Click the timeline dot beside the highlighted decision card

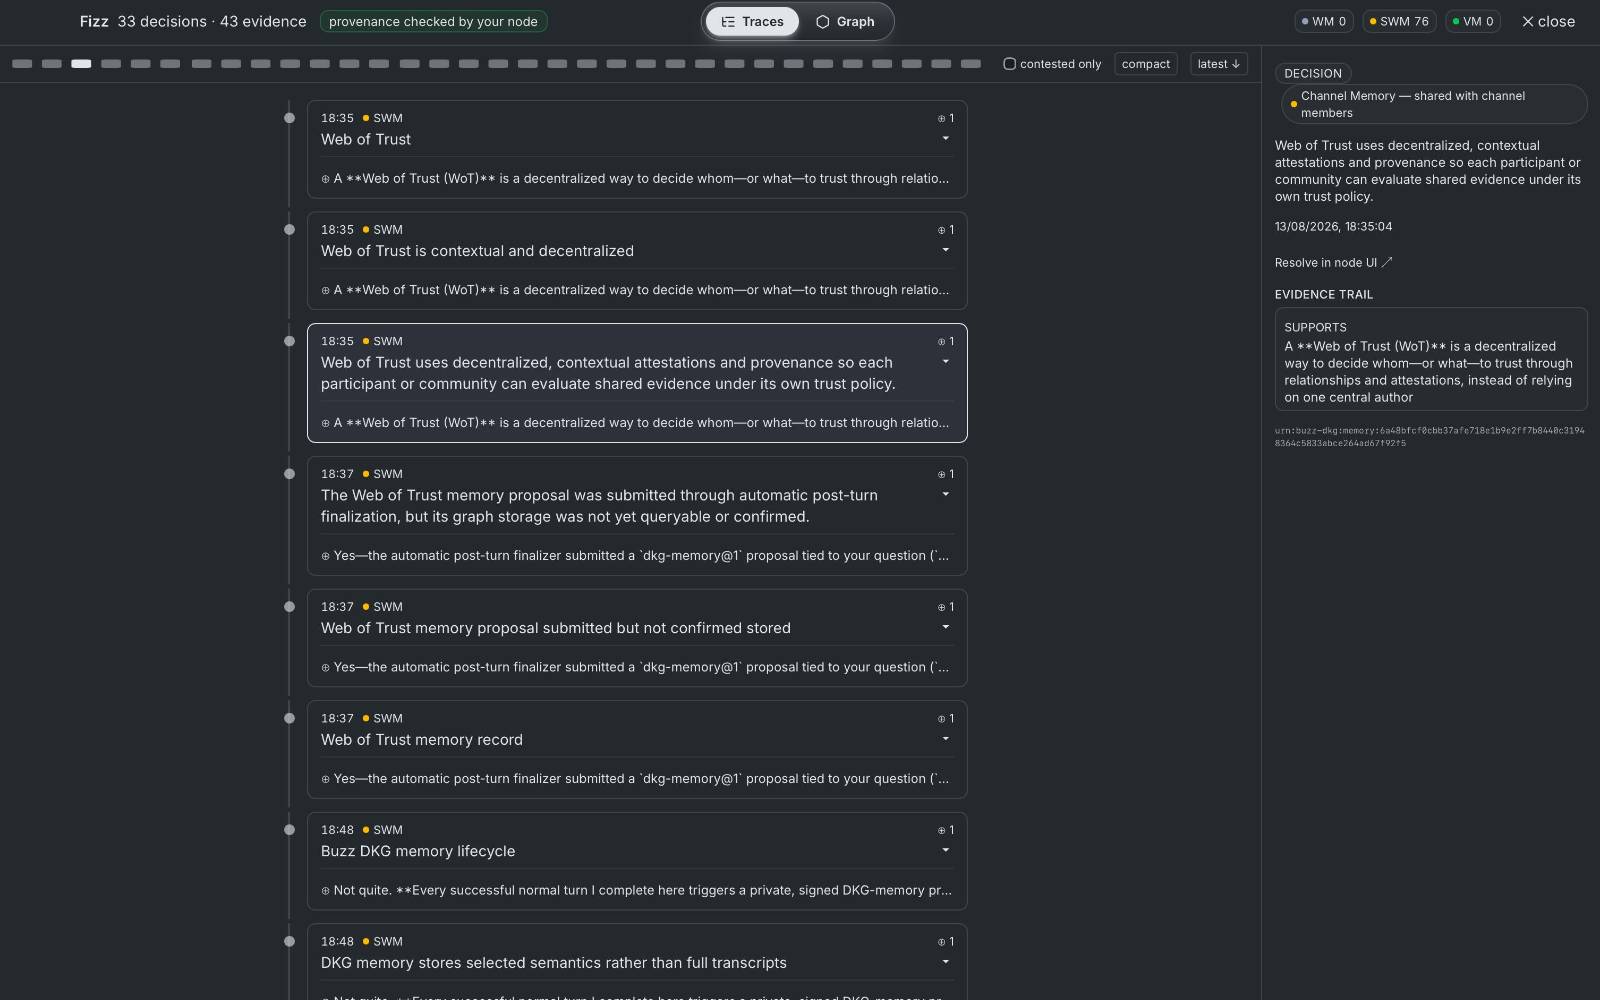[x=289, y=341]
